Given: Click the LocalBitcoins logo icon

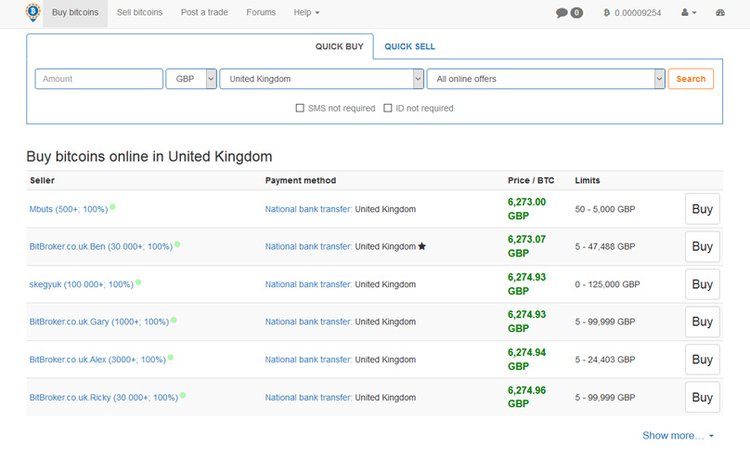Looking at the screenshot, I should (x=33, y=12).
